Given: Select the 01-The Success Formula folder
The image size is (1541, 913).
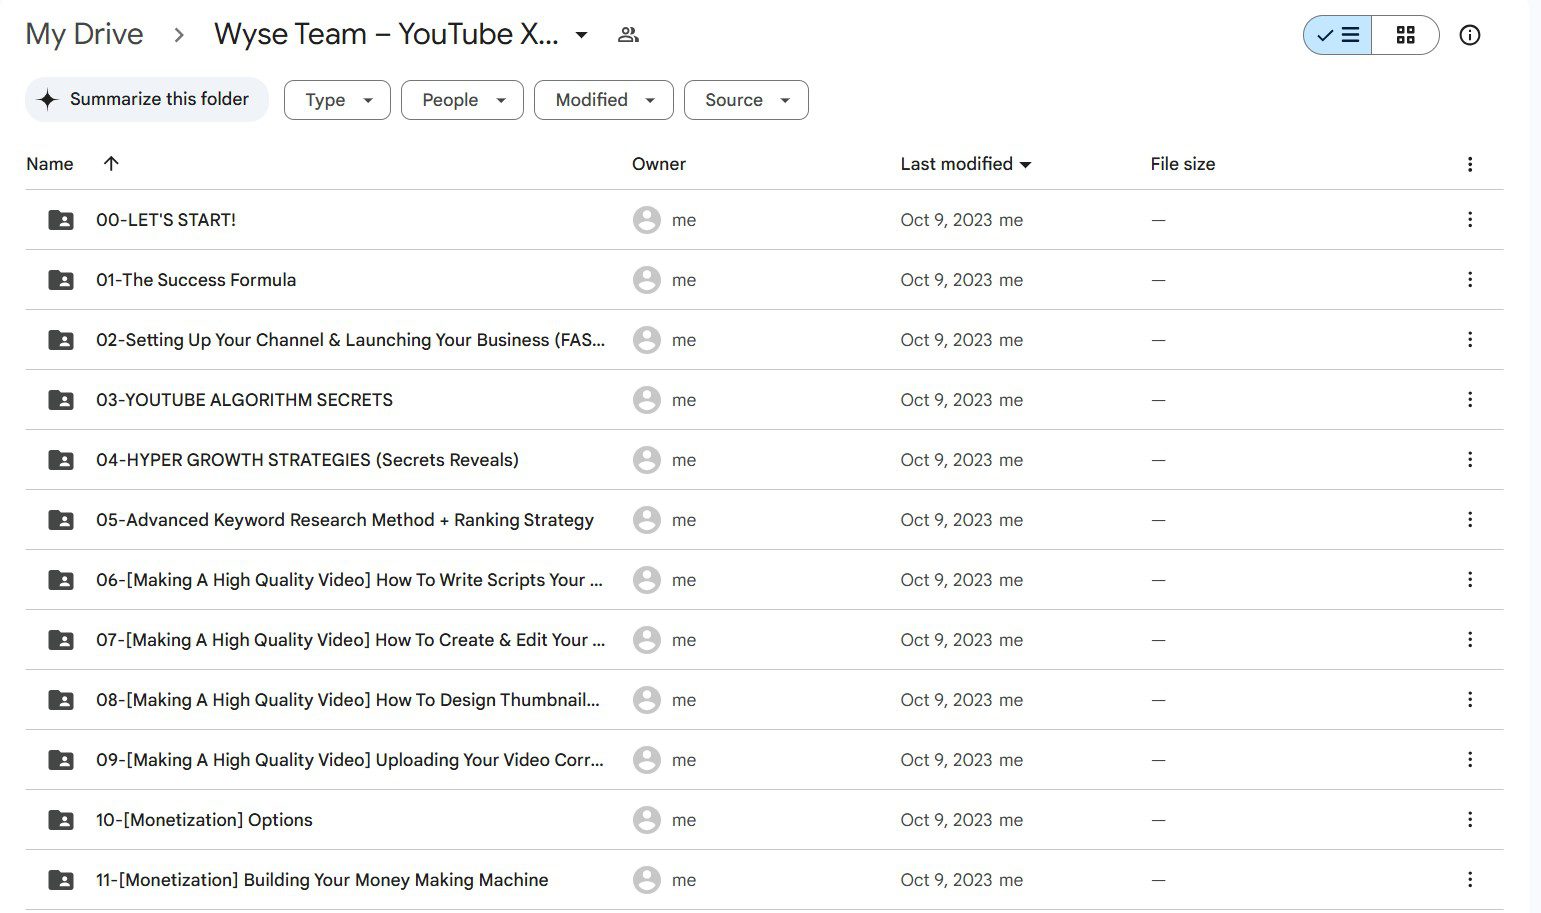Looking at the screenshot, I should click(764, 280).
